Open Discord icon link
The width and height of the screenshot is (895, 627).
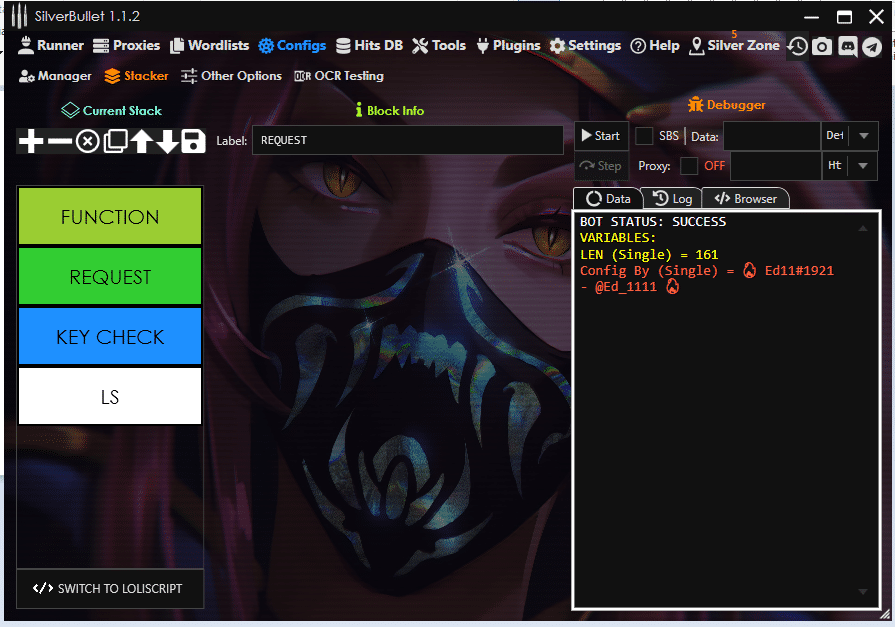(x=848, y=46)
